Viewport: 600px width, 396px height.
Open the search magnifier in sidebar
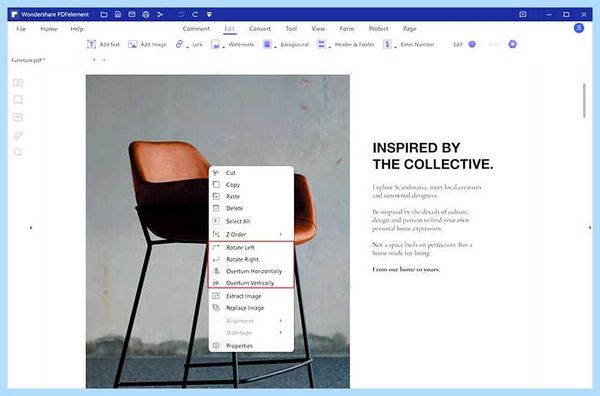point(18,152)
